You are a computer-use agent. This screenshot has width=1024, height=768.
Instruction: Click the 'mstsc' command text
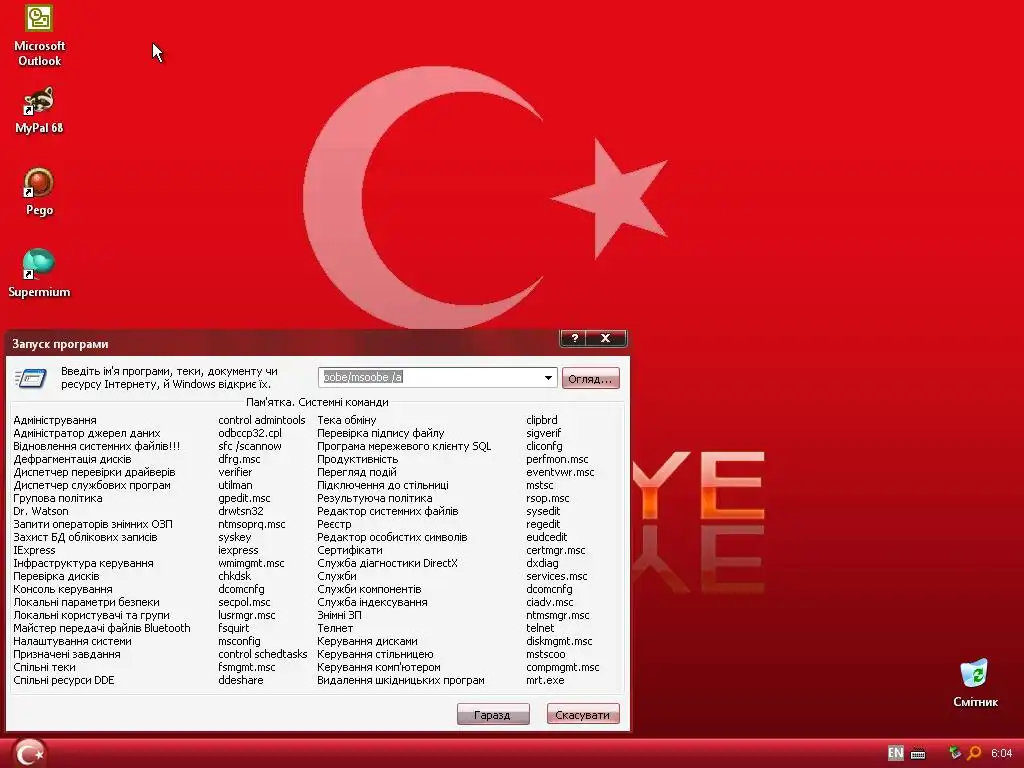point(540,485)
